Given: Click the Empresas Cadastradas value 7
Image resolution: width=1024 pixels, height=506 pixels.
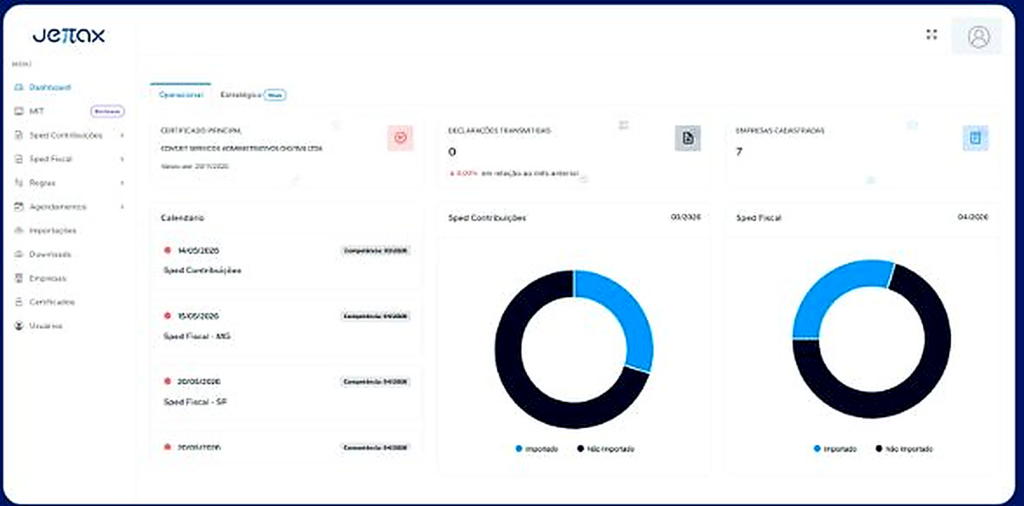Looking at the screenshot, I should (x=739, y=152).
